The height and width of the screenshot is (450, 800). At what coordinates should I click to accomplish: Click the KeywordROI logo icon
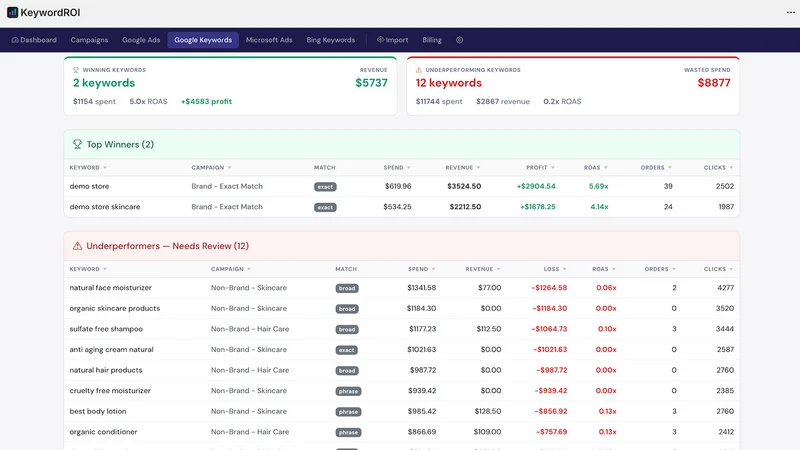(12, 12)
